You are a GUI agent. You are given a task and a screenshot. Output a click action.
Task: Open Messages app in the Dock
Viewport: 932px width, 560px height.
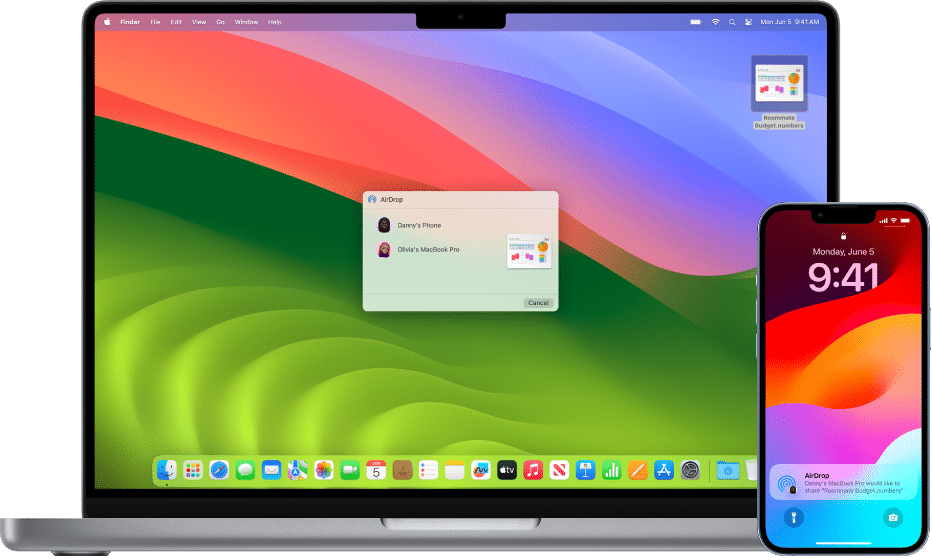pyautogui.click(x=245, y=471)
